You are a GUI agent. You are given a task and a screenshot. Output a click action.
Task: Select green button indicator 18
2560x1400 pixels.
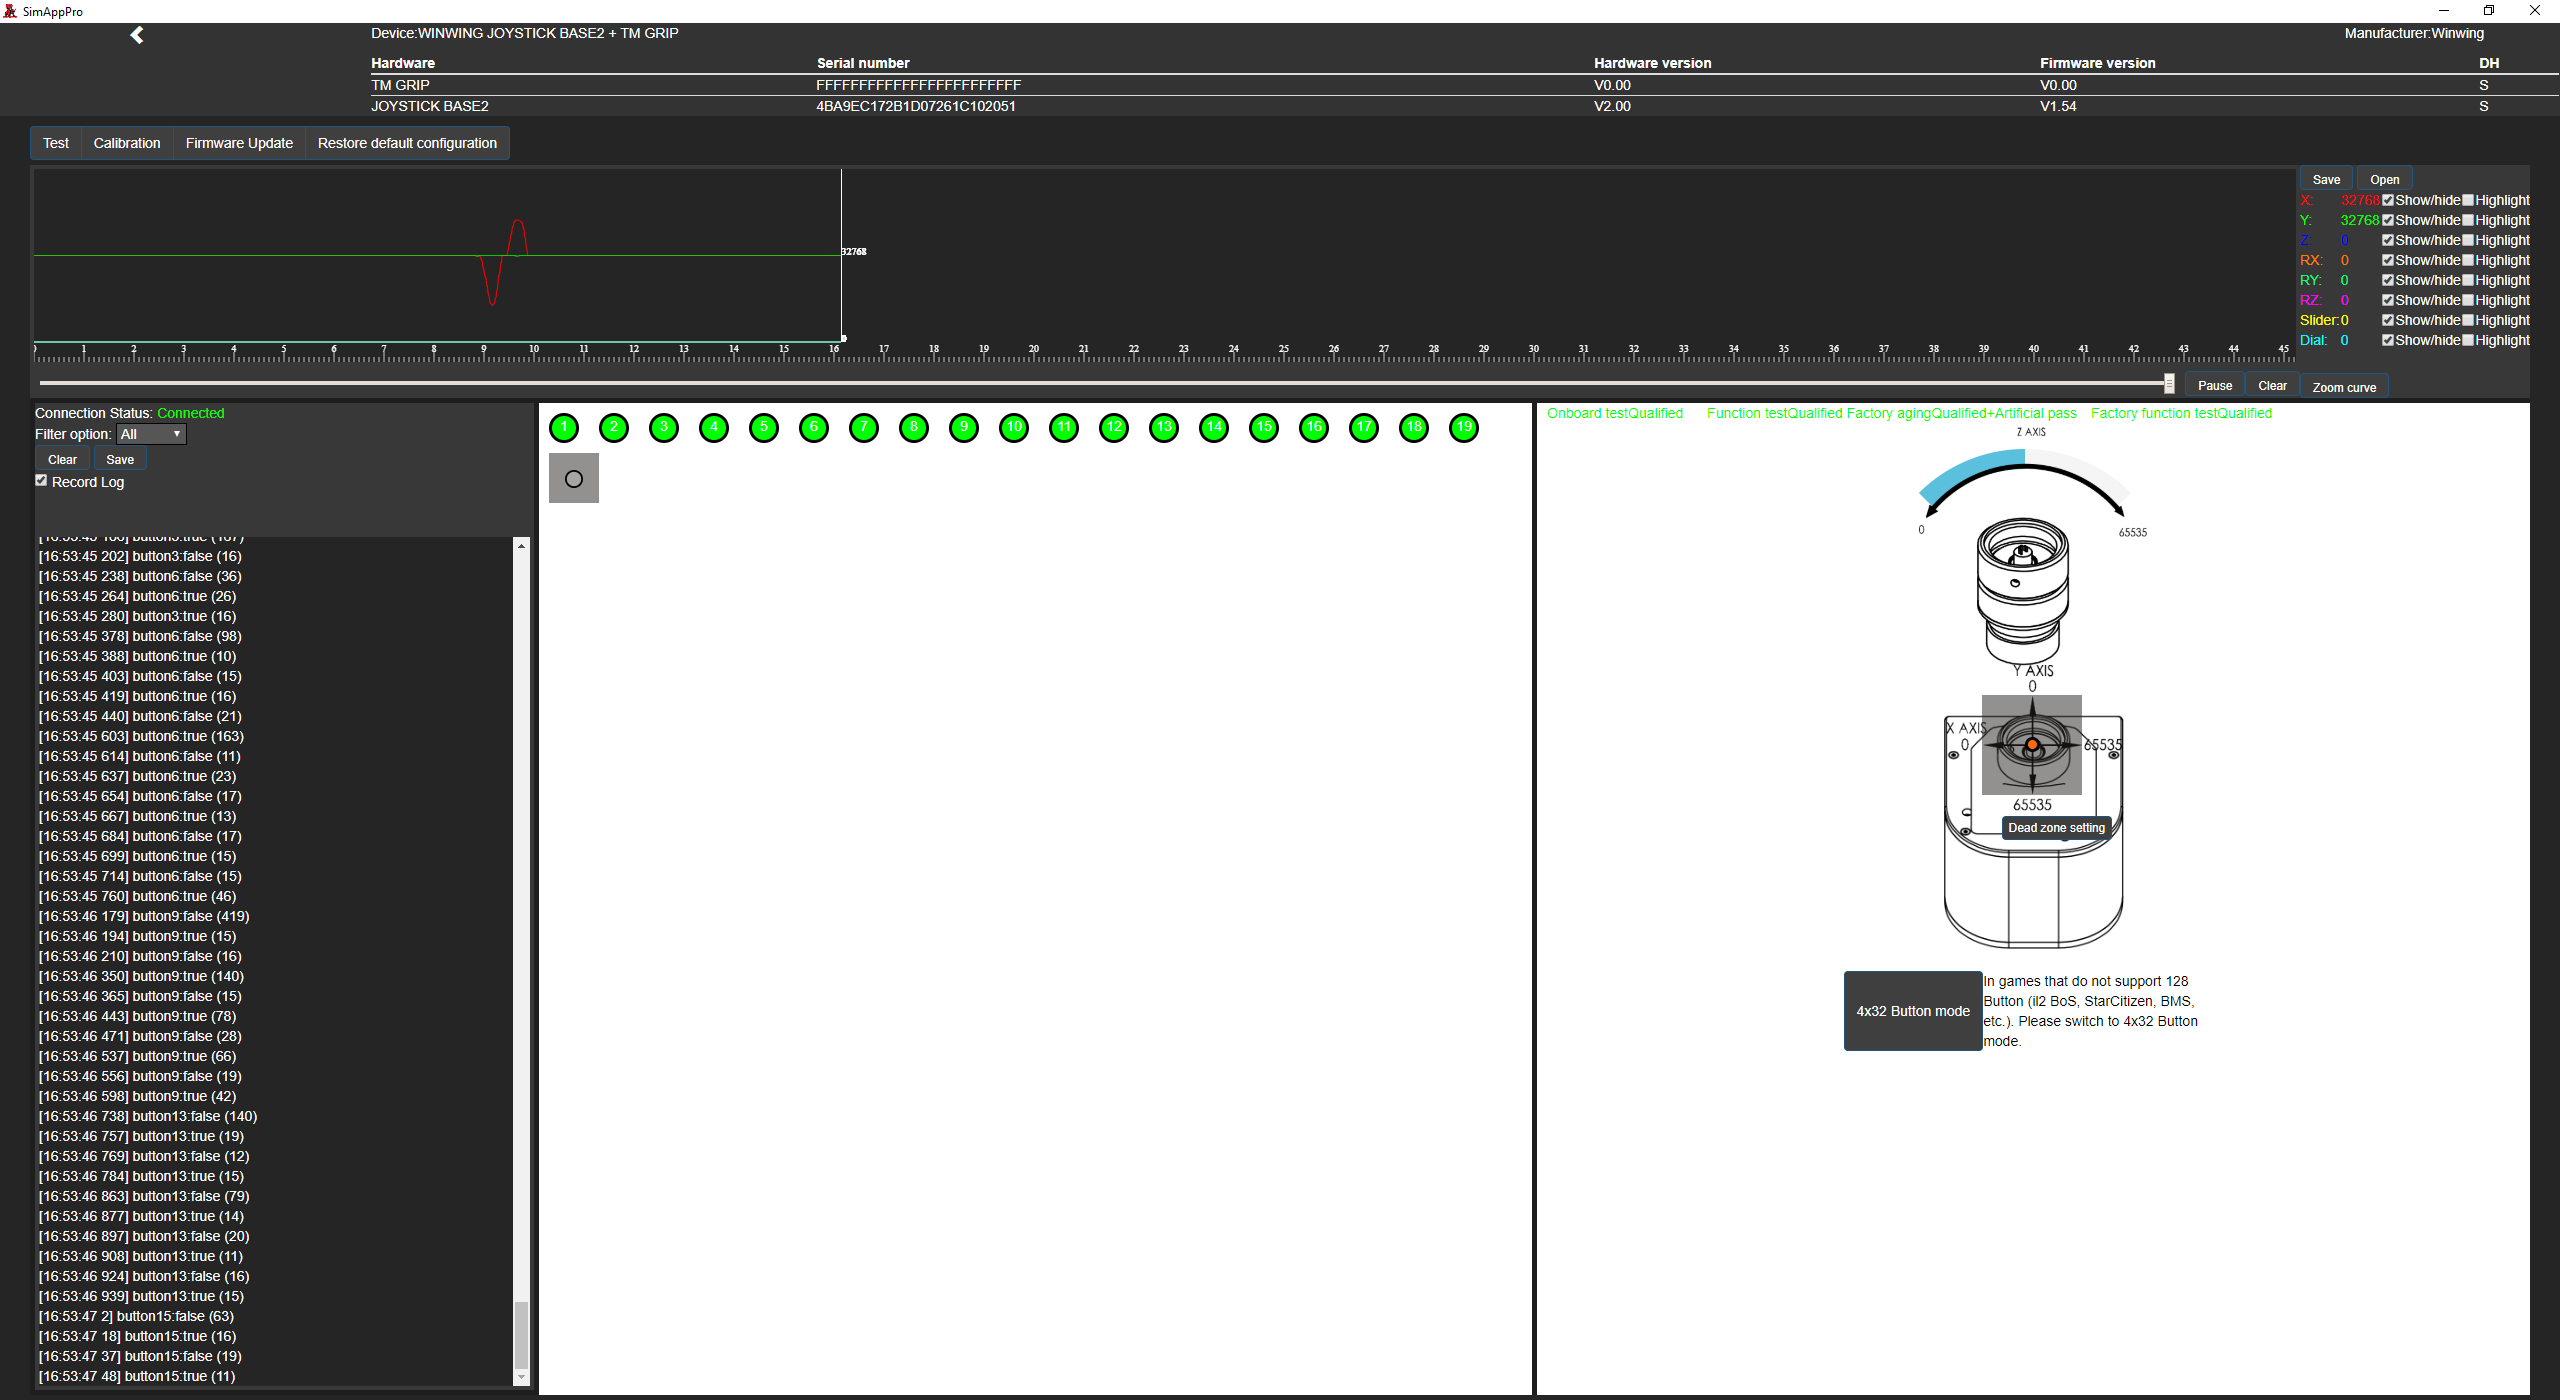point(1414,428)
